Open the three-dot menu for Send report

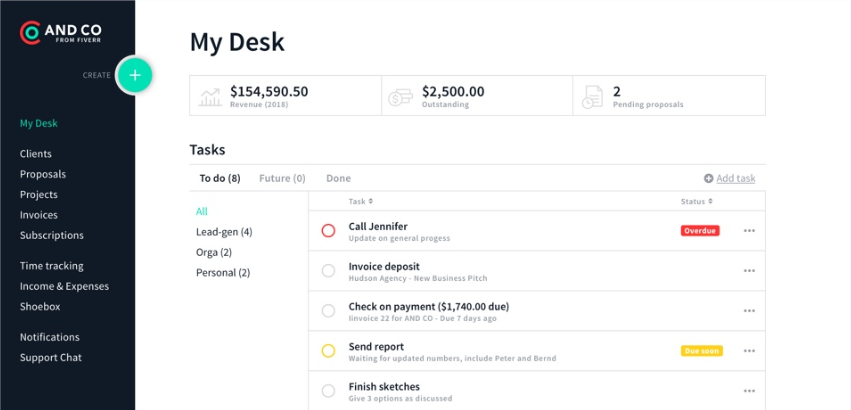point(749,351)
